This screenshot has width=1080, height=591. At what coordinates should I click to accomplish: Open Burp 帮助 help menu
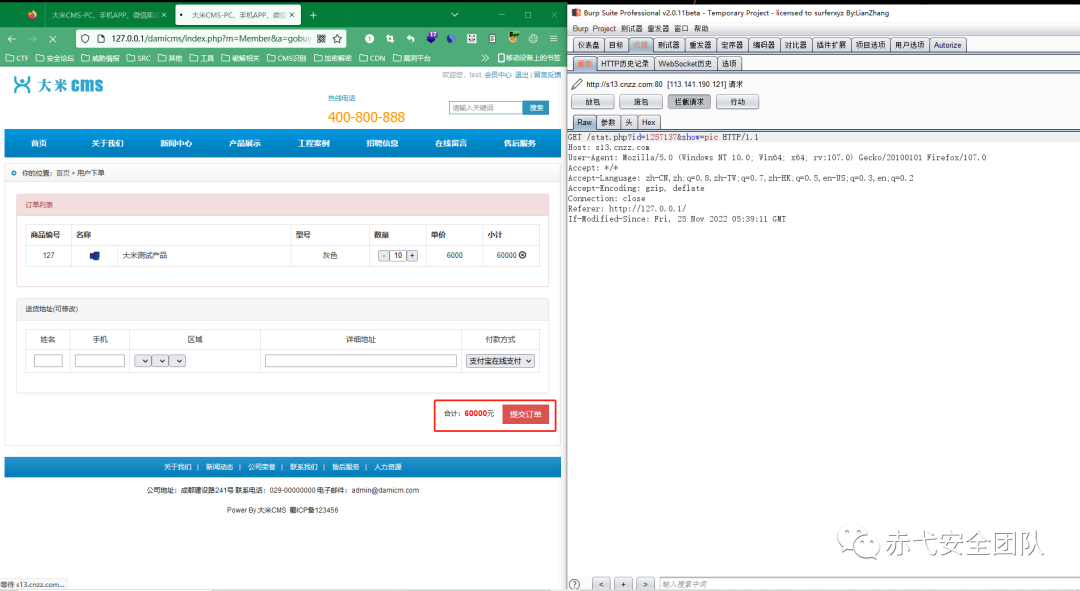[x=701, y=28]
